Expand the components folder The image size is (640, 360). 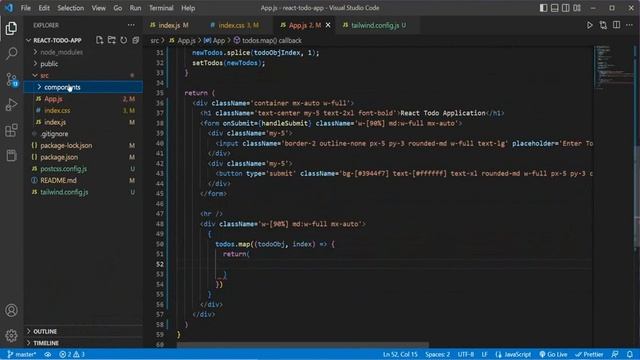tap(83, 87)
